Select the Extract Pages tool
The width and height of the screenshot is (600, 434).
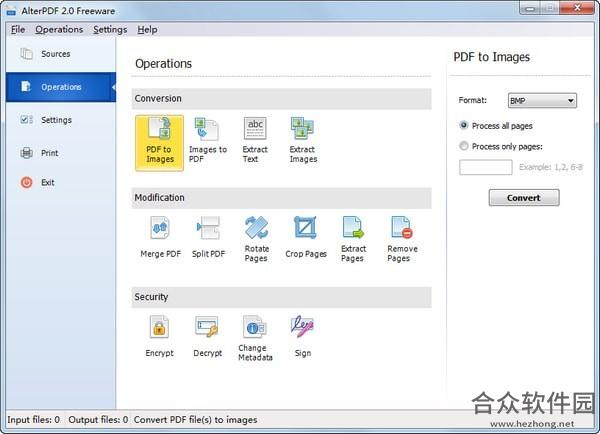pos(353,239)
